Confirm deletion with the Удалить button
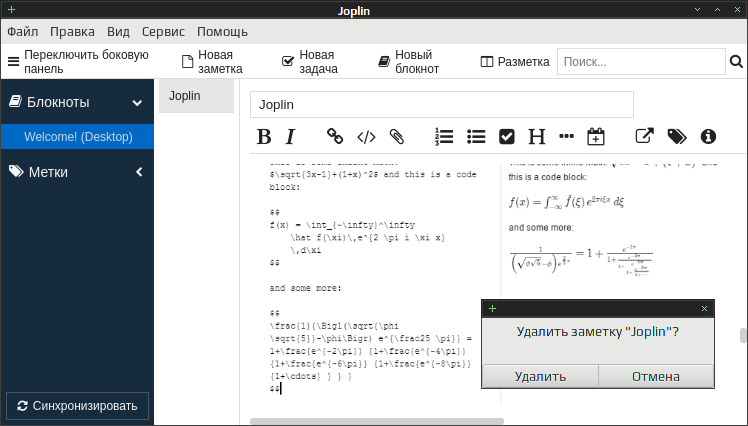The width and height of the screenshot is (748, 426). 540,376
